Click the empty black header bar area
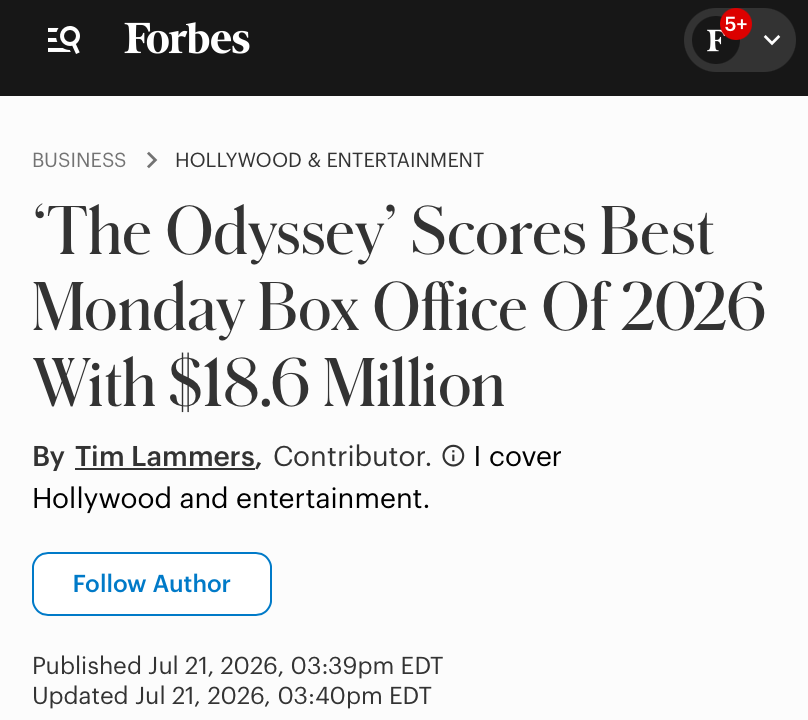Screen dimensions: 808x720 (x=464, y=47)
